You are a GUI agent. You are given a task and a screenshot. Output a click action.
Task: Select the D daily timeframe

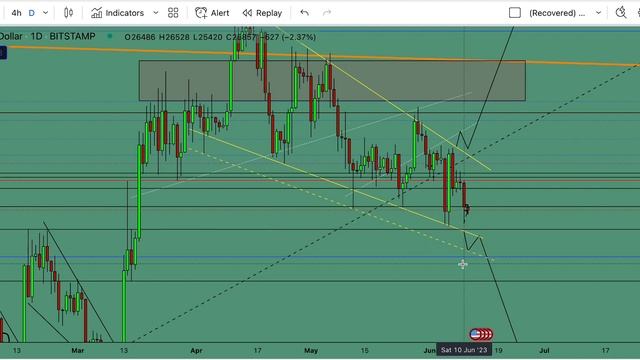pyautogui.click(x=31, y=13)
